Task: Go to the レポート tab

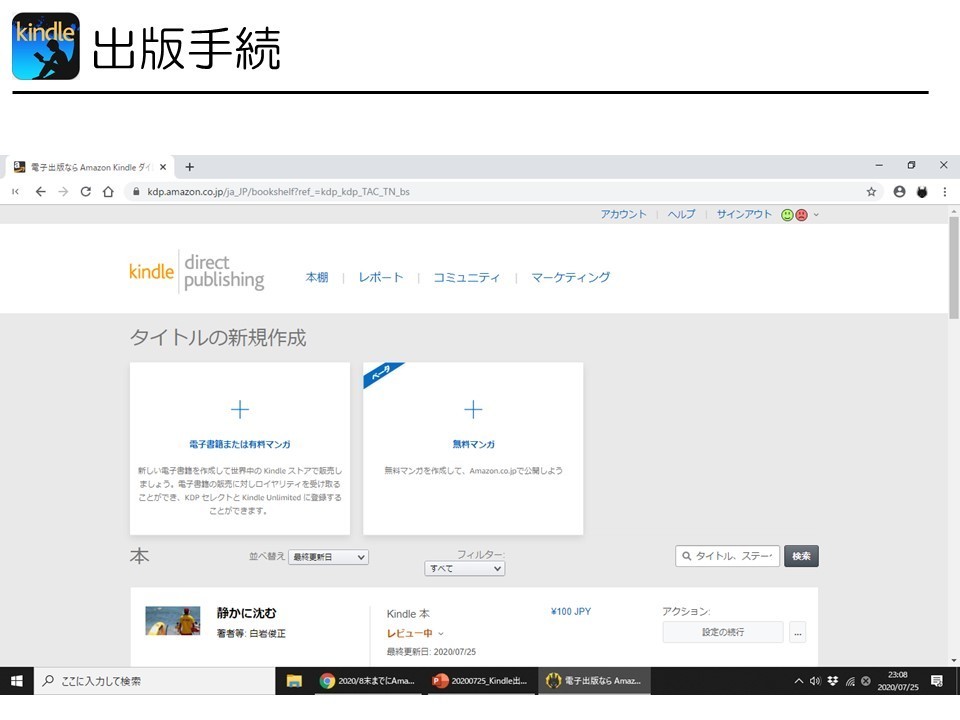Action: 381,277
